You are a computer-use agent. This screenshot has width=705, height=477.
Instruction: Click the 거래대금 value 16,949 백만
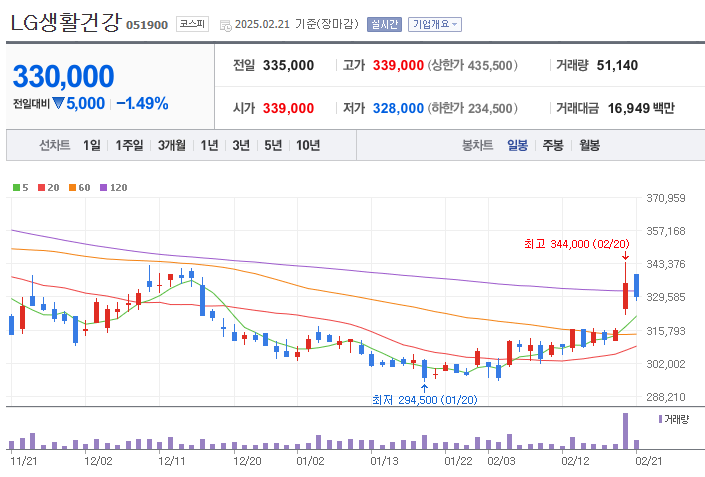pos(641,108)
